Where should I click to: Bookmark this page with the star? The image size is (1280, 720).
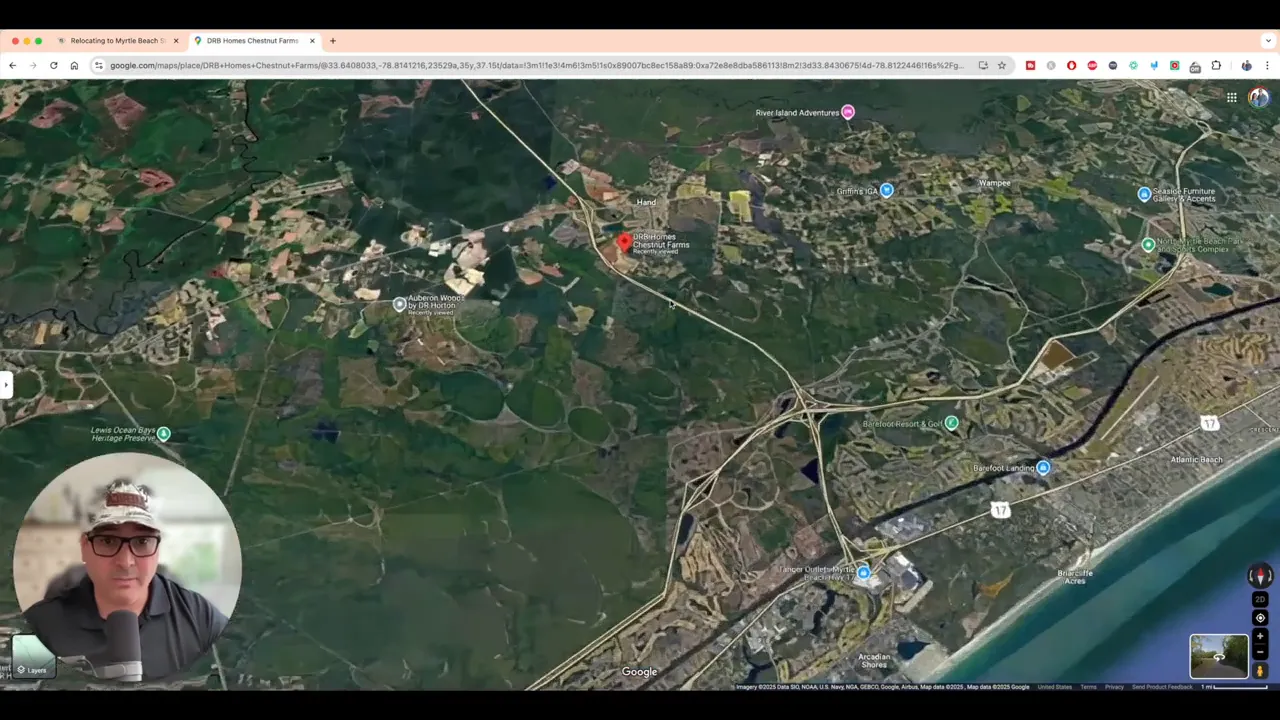pos(1002,66)
